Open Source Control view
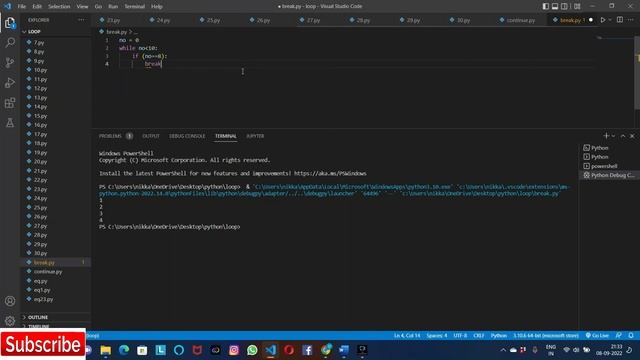 [x=10, y=62]
